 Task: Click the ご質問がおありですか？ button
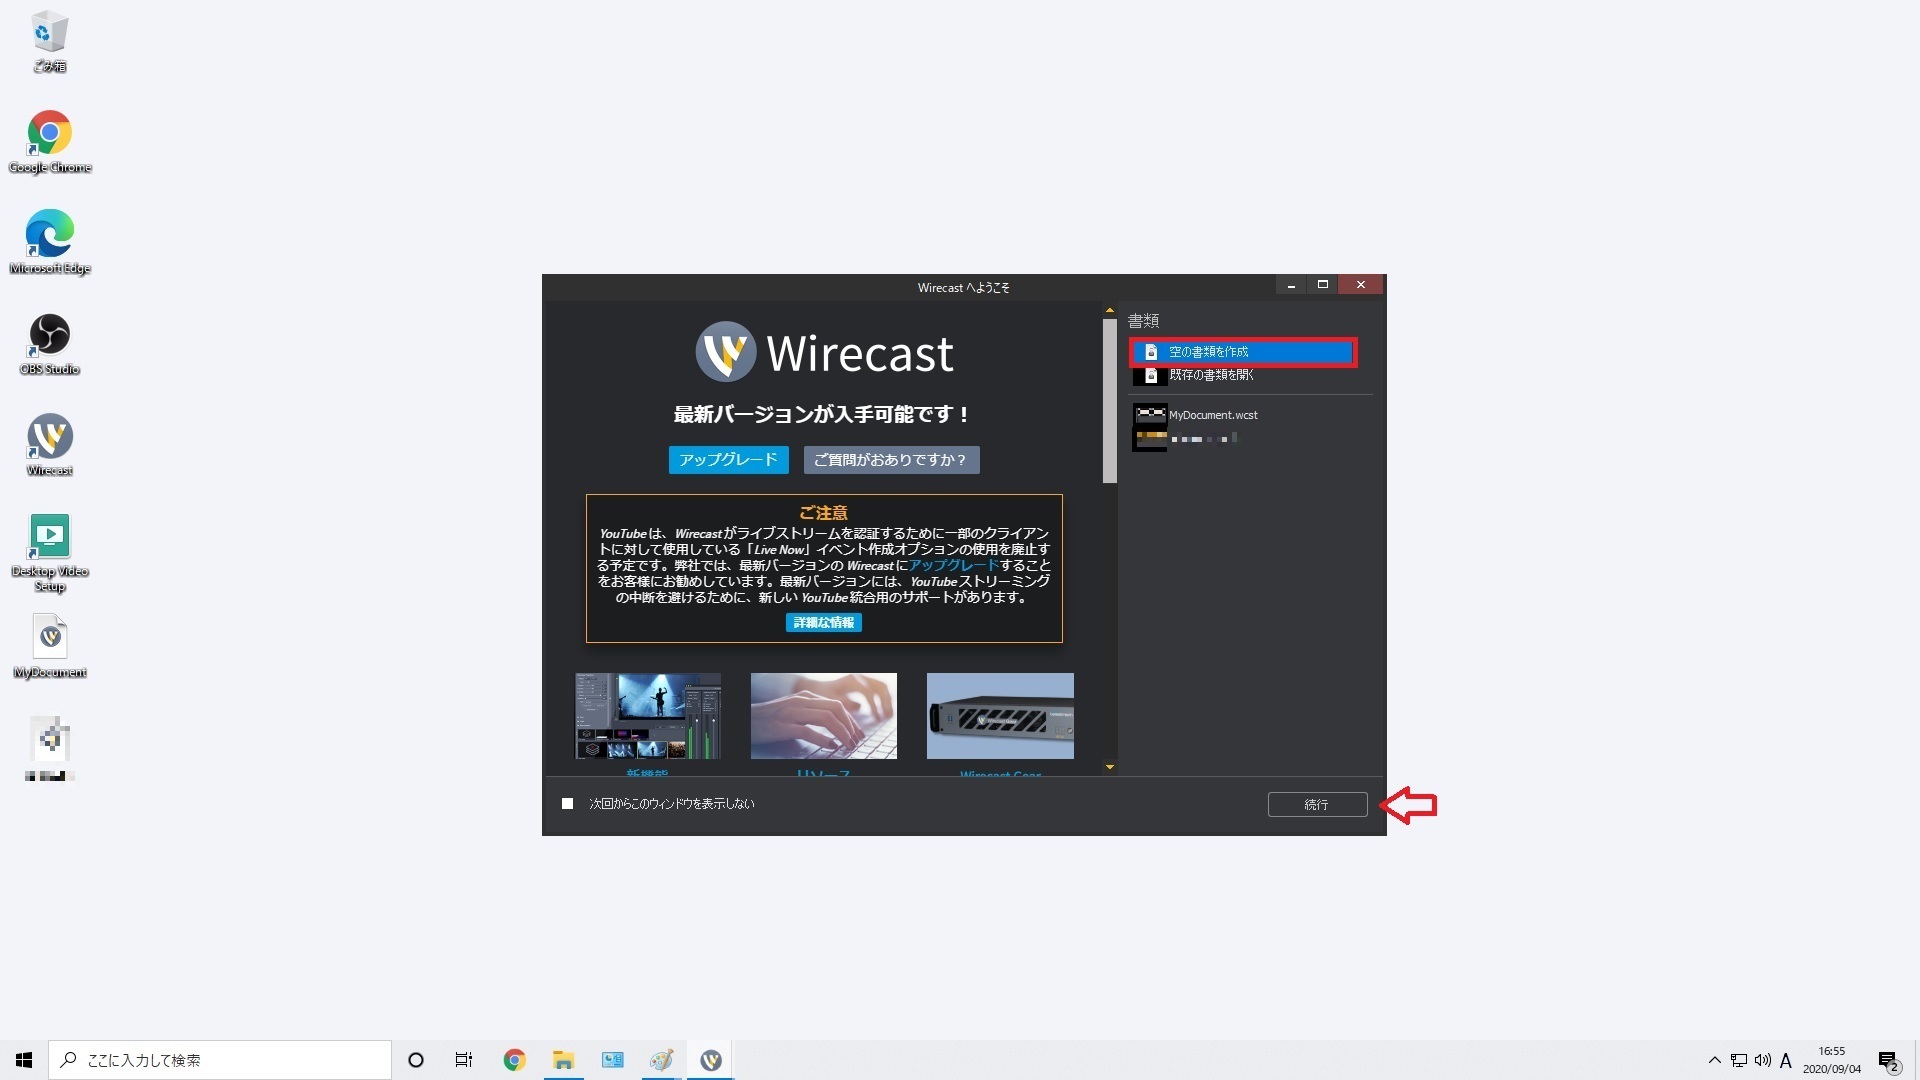point(891,460)
